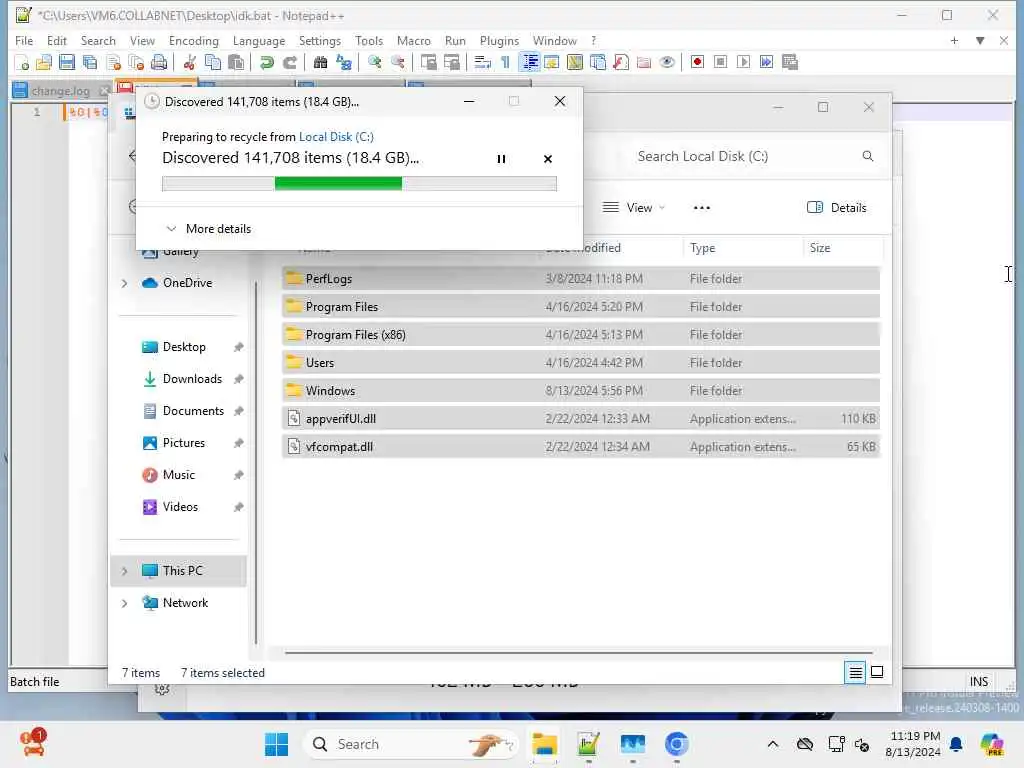Toggle indent guide toolbar icon
This screenshot has height=768, width=1024.
pyautogui.click(x=530, y=62)
